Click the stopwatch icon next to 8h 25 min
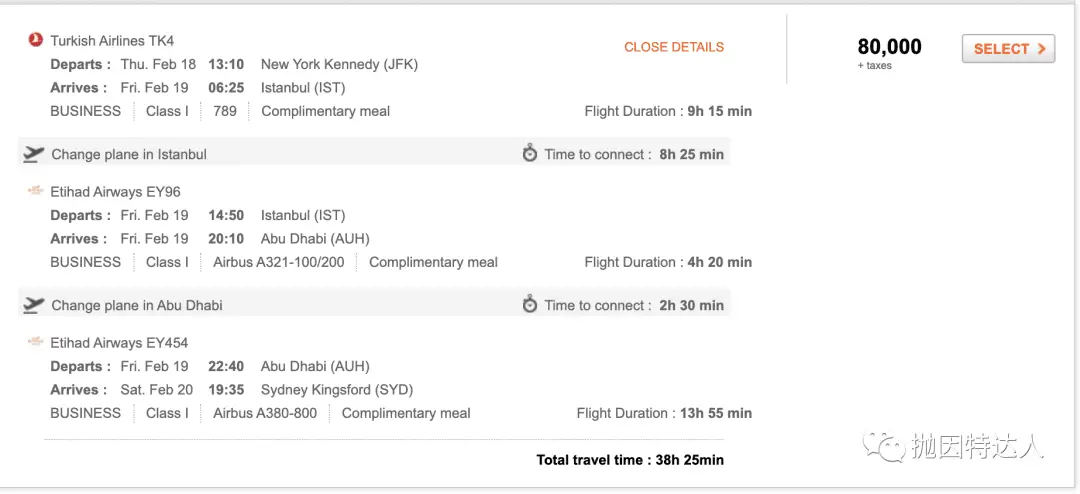 [530, 154]
